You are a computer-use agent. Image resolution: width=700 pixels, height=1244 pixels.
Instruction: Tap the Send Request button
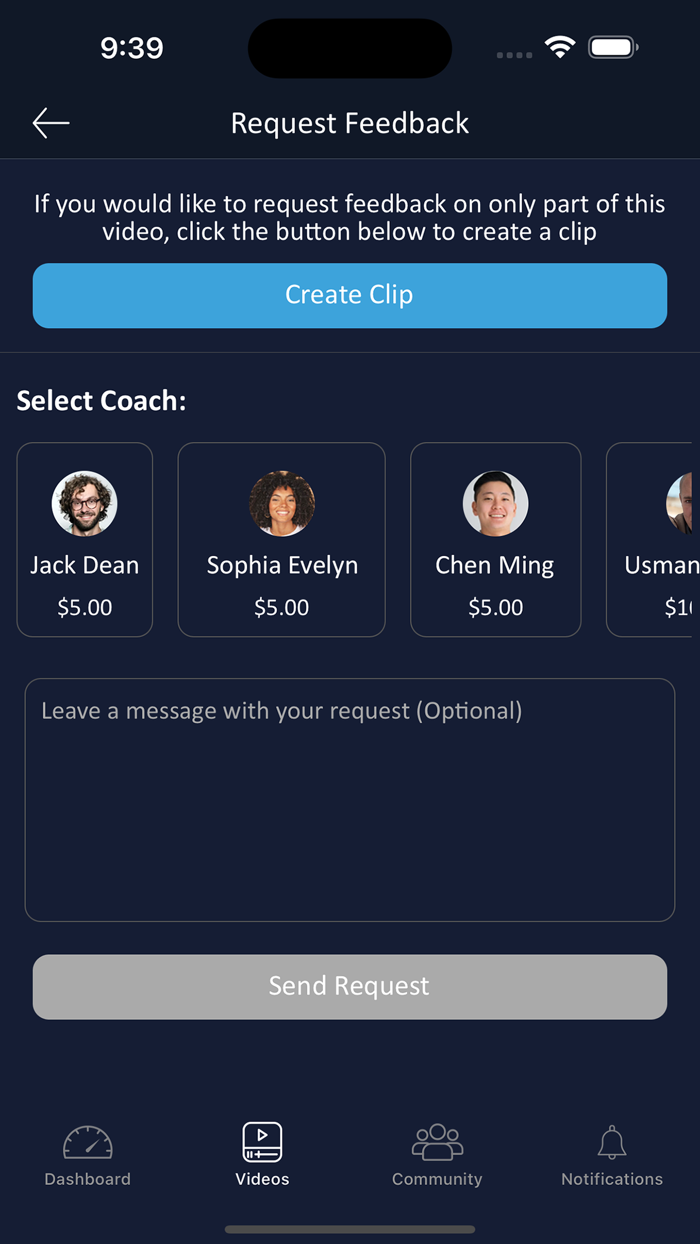(349, 986)
